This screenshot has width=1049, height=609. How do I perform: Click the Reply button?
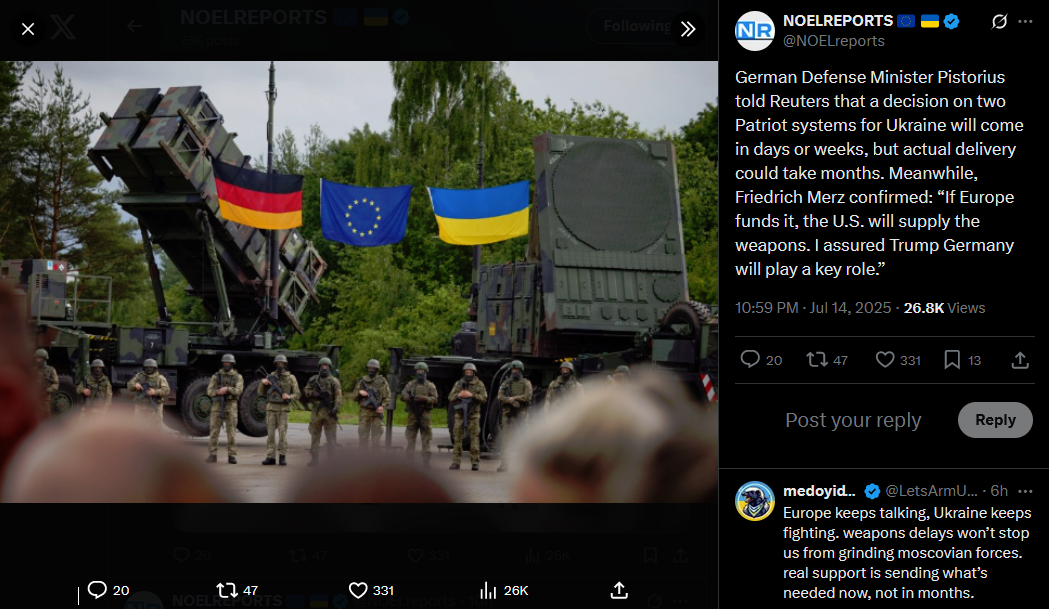pyautogui.click(x=995, y=420)
